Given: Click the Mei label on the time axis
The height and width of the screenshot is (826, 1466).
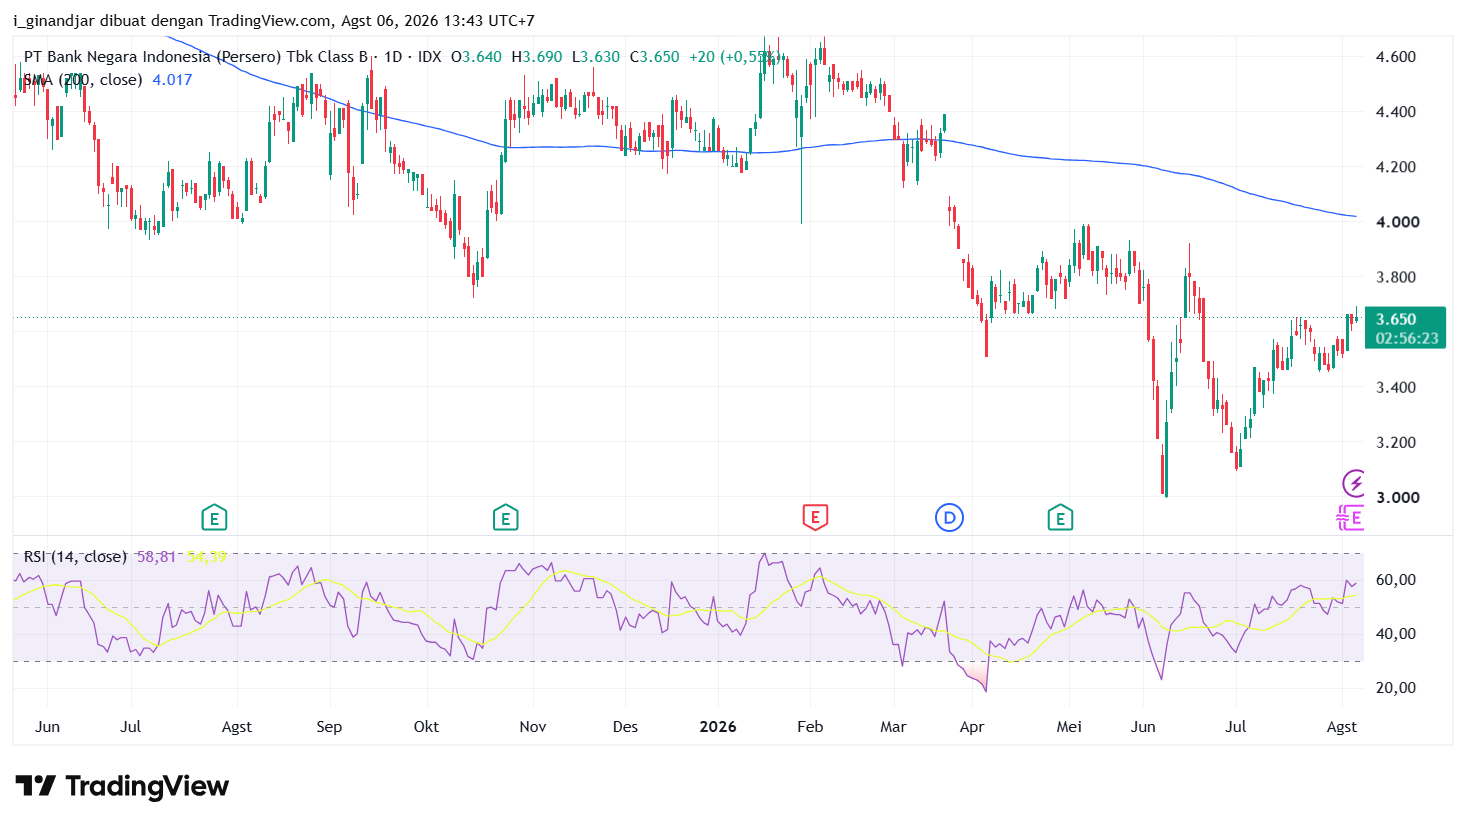Looking at the screenshot, I should (x=1069, y=727).
